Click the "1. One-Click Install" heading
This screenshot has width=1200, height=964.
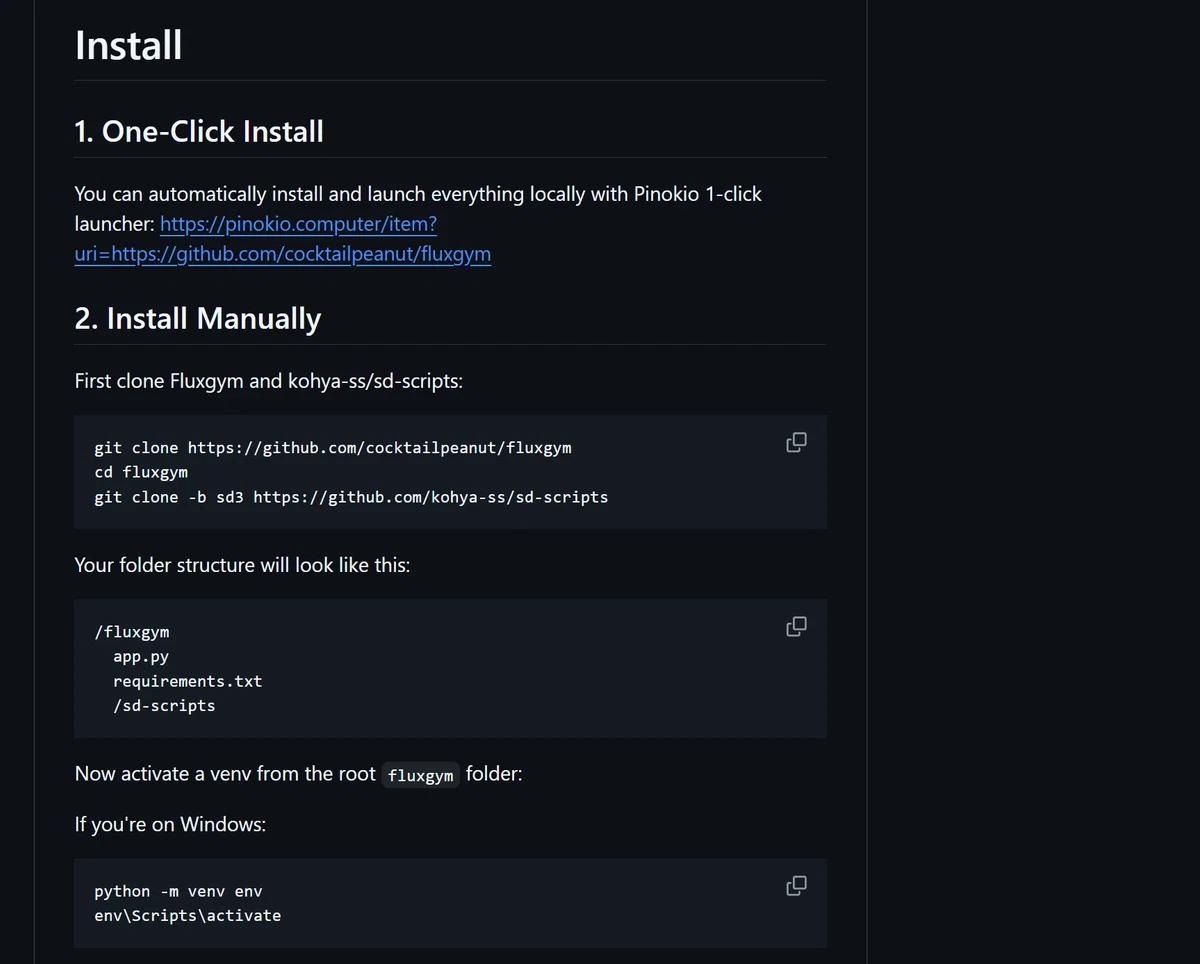(199, 132)
